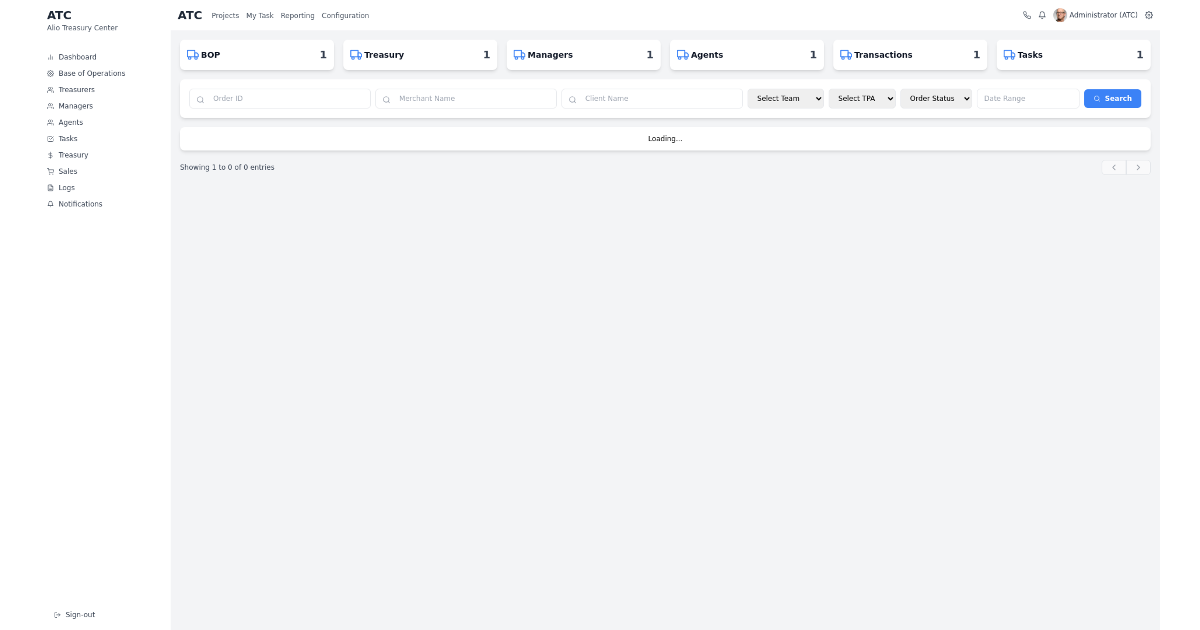Image resolution: width=1200 pixels, height=630 pixels.
Task: Open the Sales cart icon
Action: (x=51, y=171)
